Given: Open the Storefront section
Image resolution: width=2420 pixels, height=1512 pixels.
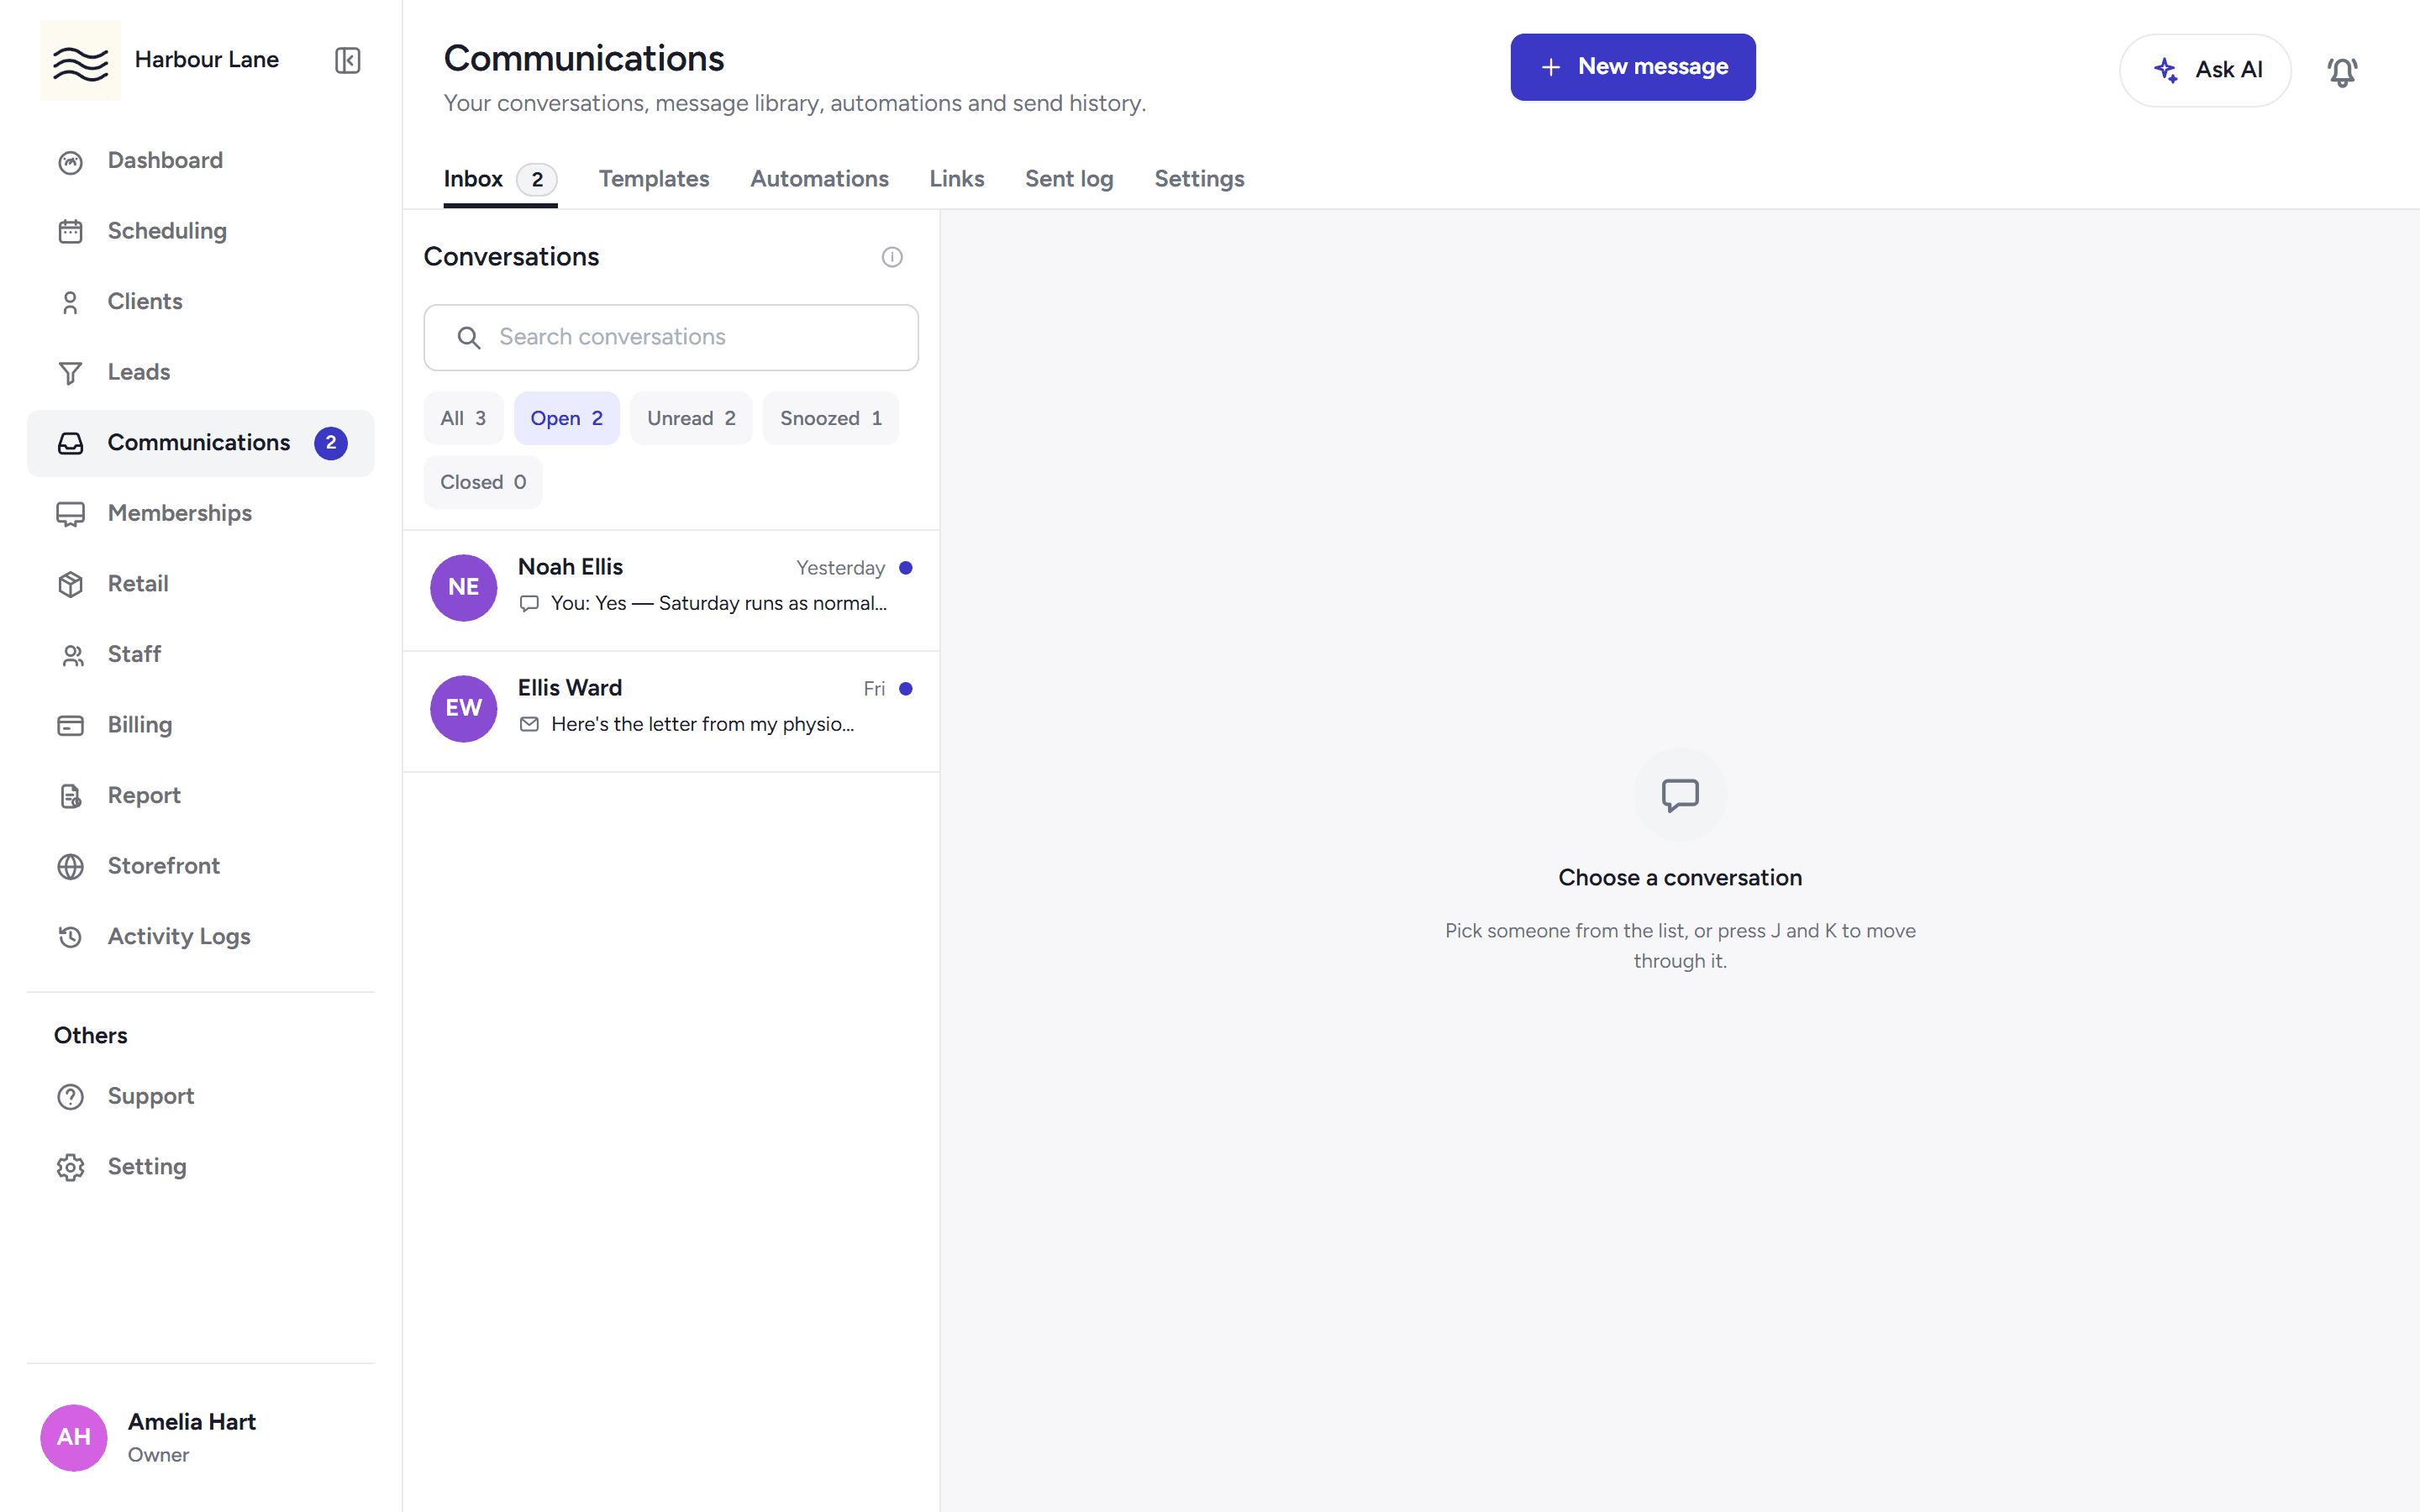Looking at the screenshot, I should point(200,866).
